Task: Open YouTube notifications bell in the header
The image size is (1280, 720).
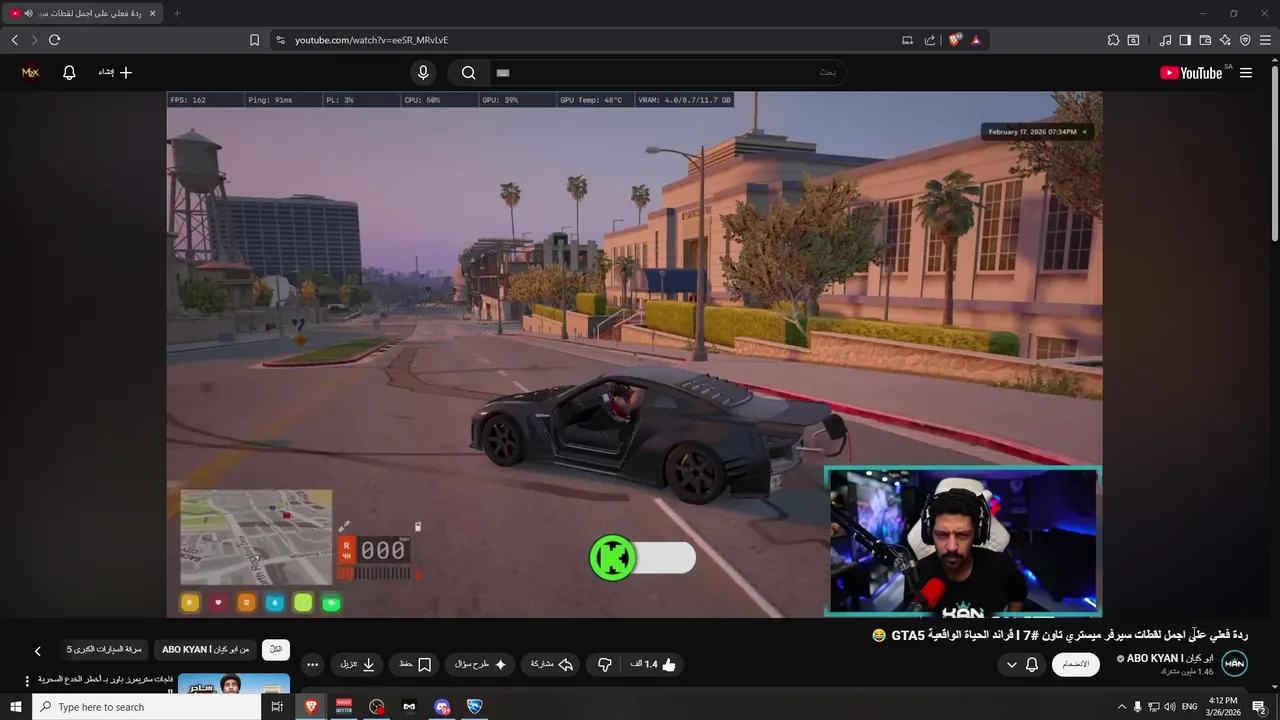Action: point(69,72)
